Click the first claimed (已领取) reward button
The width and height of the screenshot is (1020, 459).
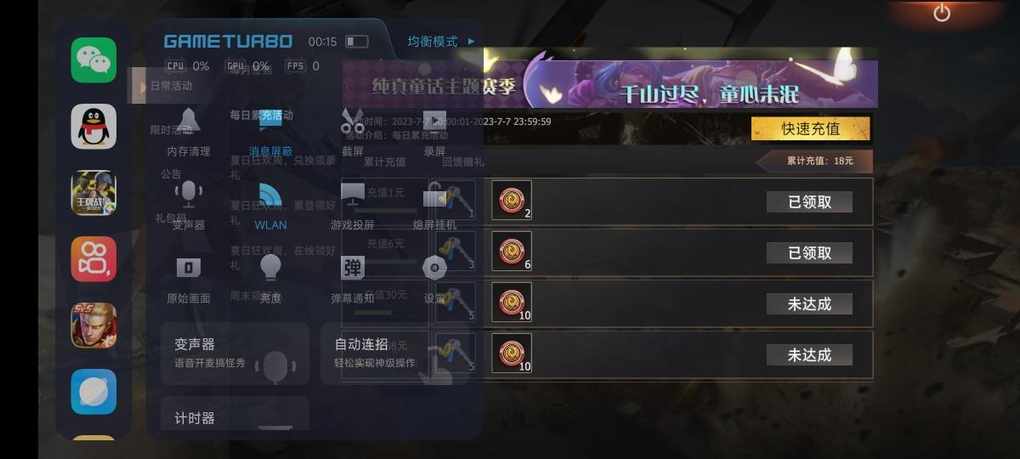(x=809, y=202)
